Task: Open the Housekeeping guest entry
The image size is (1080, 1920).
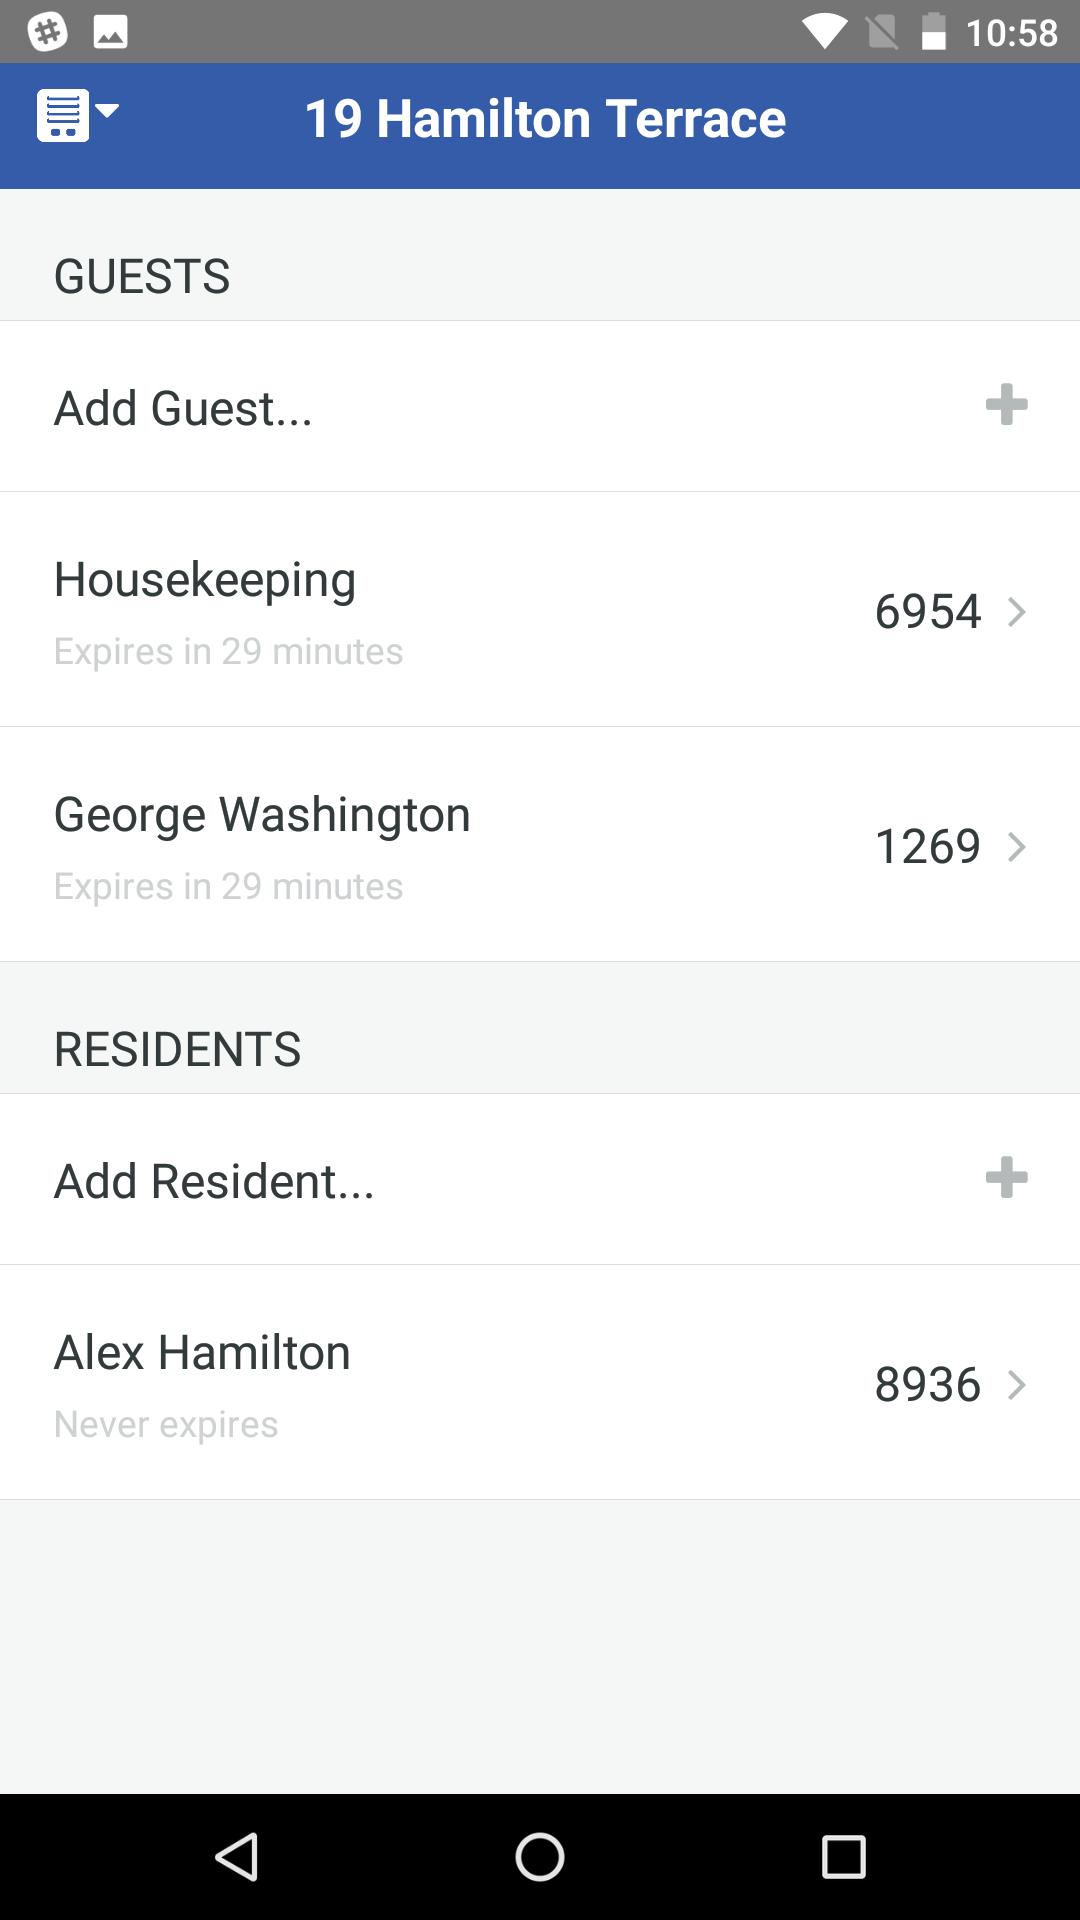Action: click(x=205, y=580)
